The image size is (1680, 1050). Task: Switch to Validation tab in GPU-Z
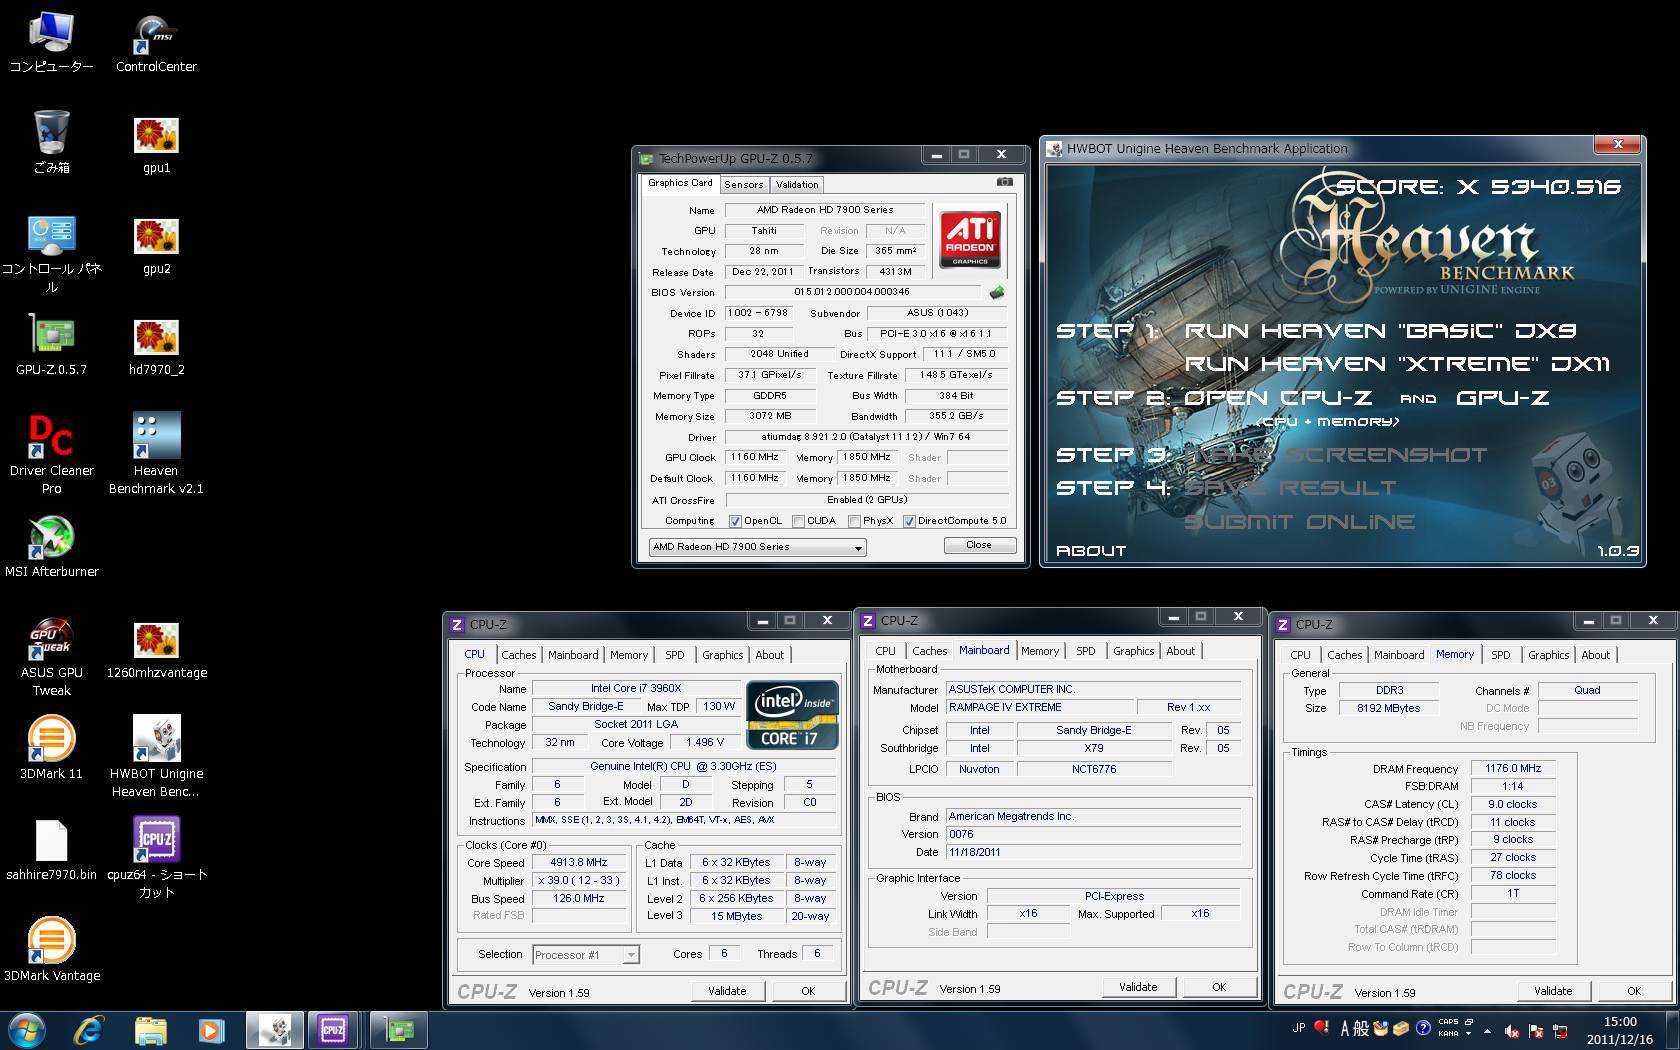[797, 185]
